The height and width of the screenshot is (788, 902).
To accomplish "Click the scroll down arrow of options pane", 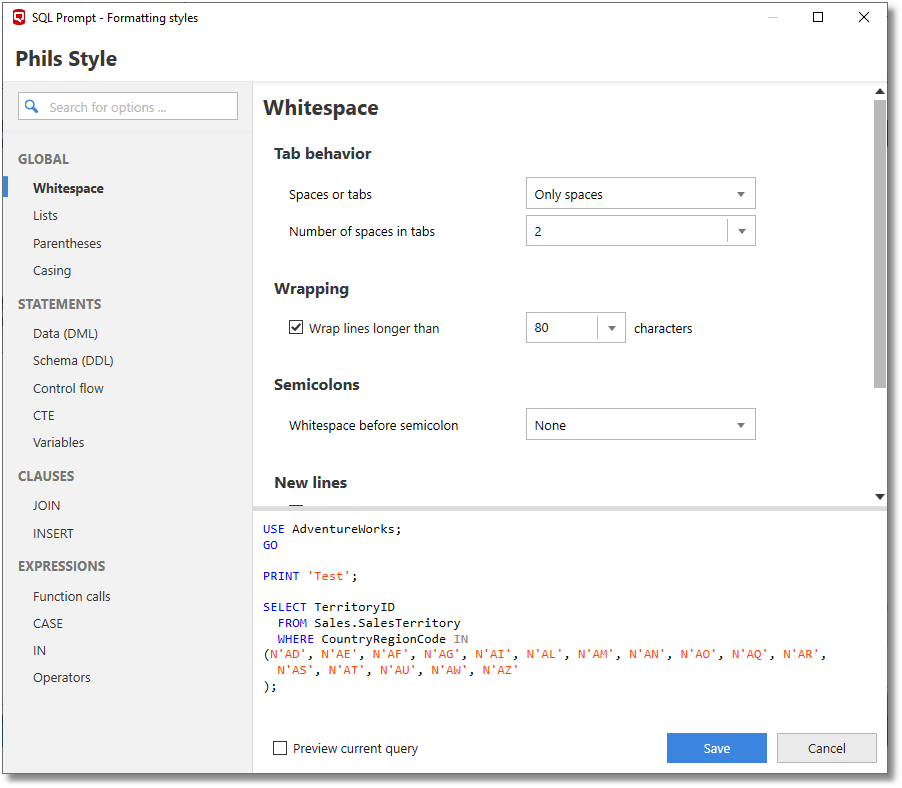I will 880,496.
